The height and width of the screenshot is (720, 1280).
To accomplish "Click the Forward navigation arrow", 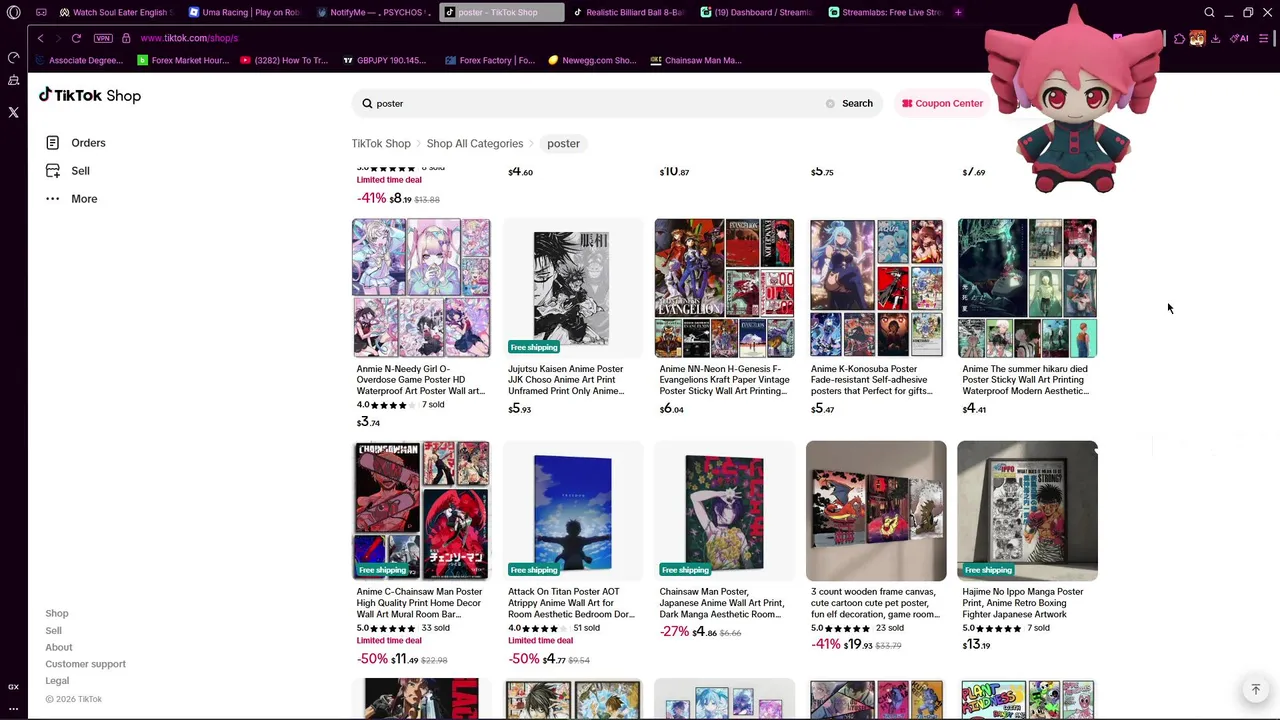I will (58, 38).
